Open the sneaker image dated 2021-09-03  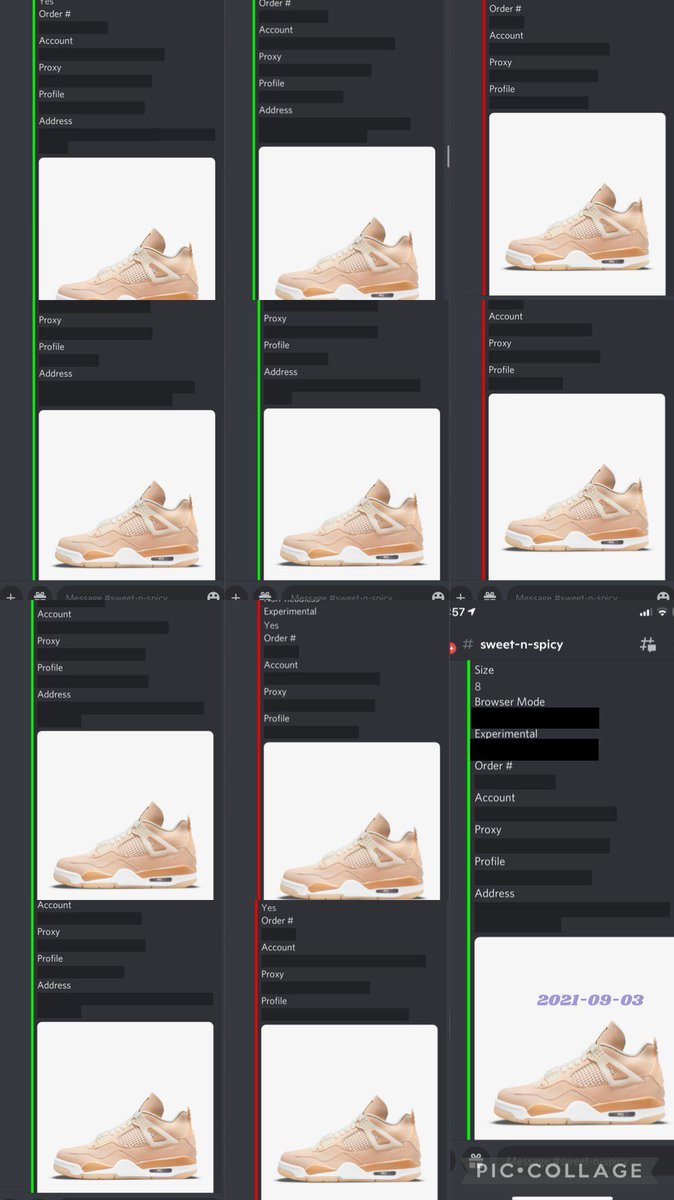point(574,1038)
